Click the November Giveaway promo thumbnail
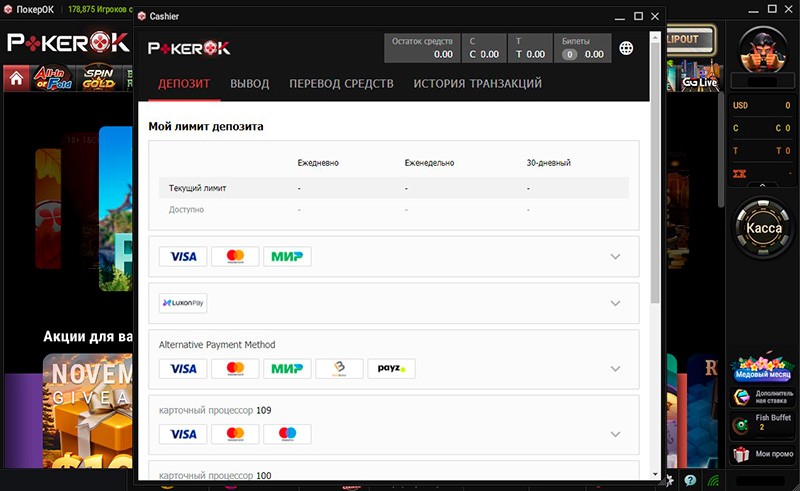Image resolution: width=800 pixels, height=491 pixels. click(88, 411)
